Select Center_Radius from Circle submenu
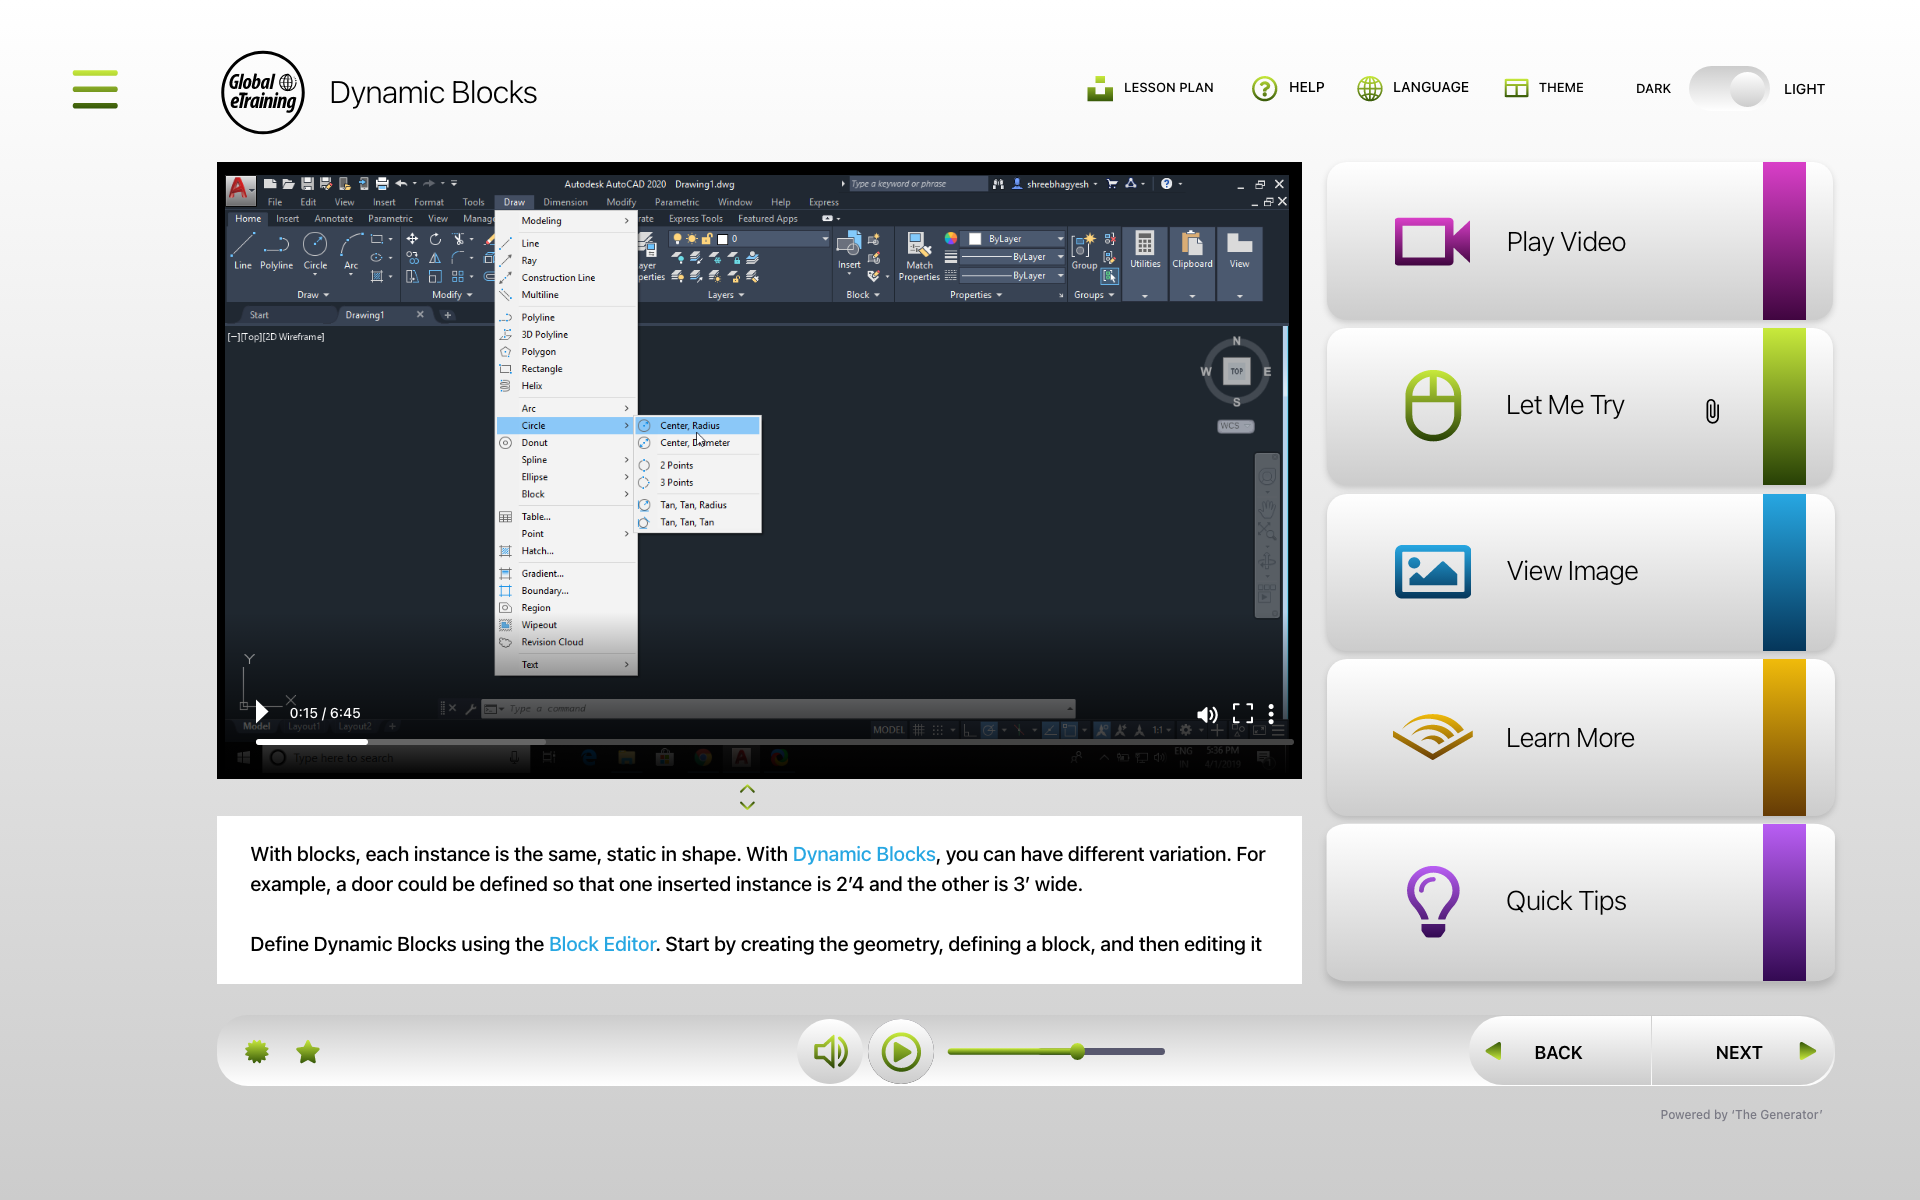This screenshot has height=1200, width=1920. click(x=691, y=424)
